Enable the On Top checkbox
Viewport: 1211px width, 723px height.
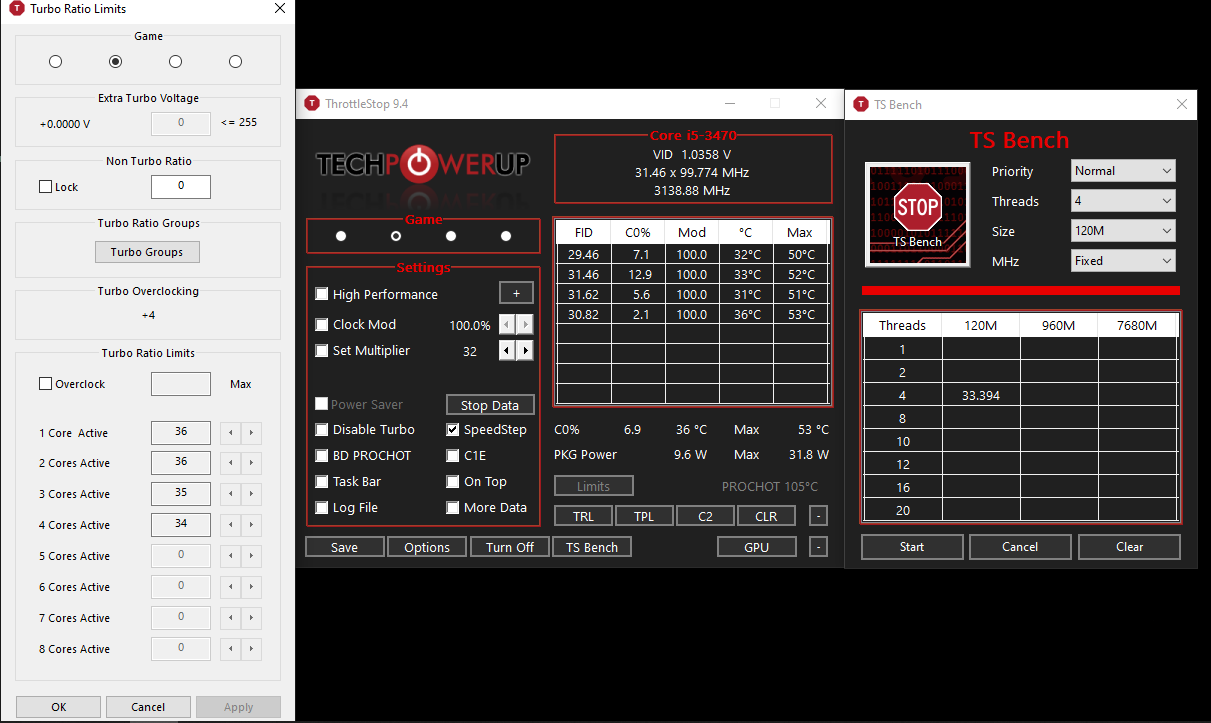click(x=453, y=481)
